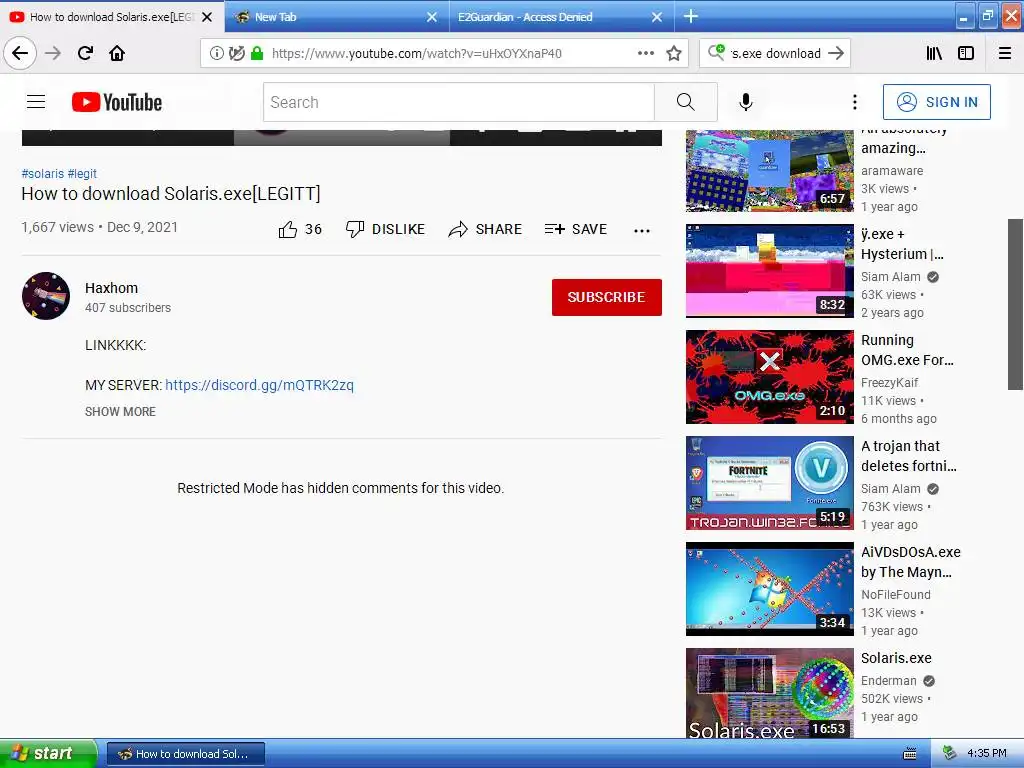Click the #legit hashtag
This screenshot has height=768, width=1024.
pyautogui.click(x=82, y=174)
